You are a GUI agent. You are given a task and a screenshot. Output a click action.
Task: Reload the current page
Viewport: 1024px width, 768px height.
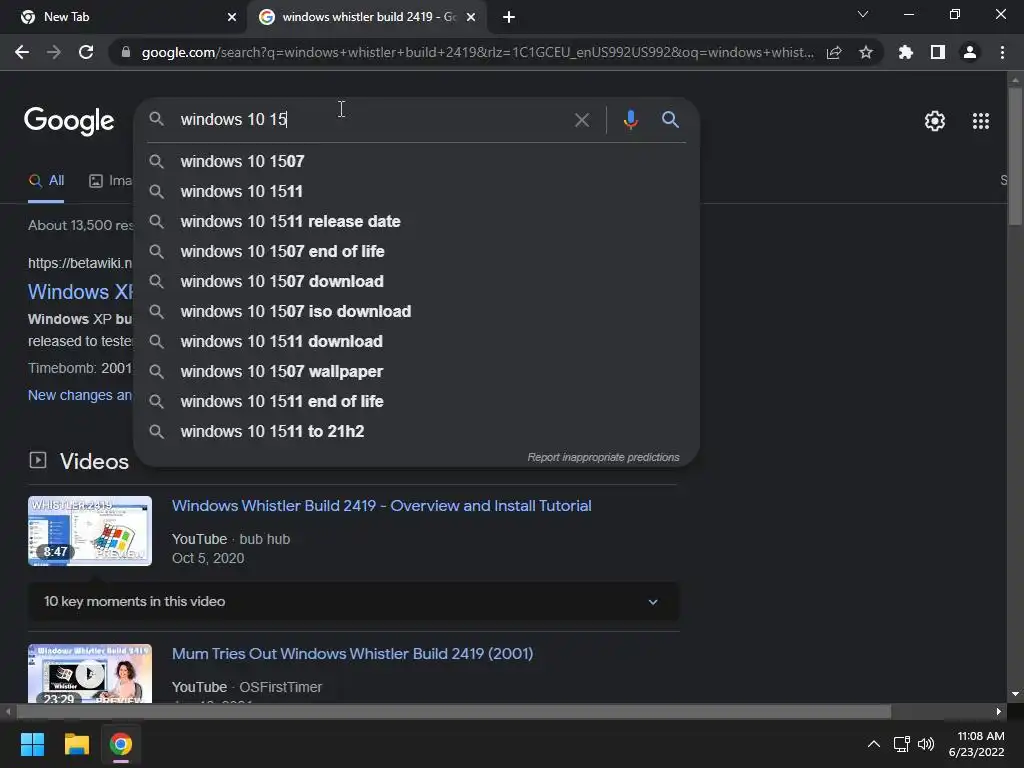86,52
